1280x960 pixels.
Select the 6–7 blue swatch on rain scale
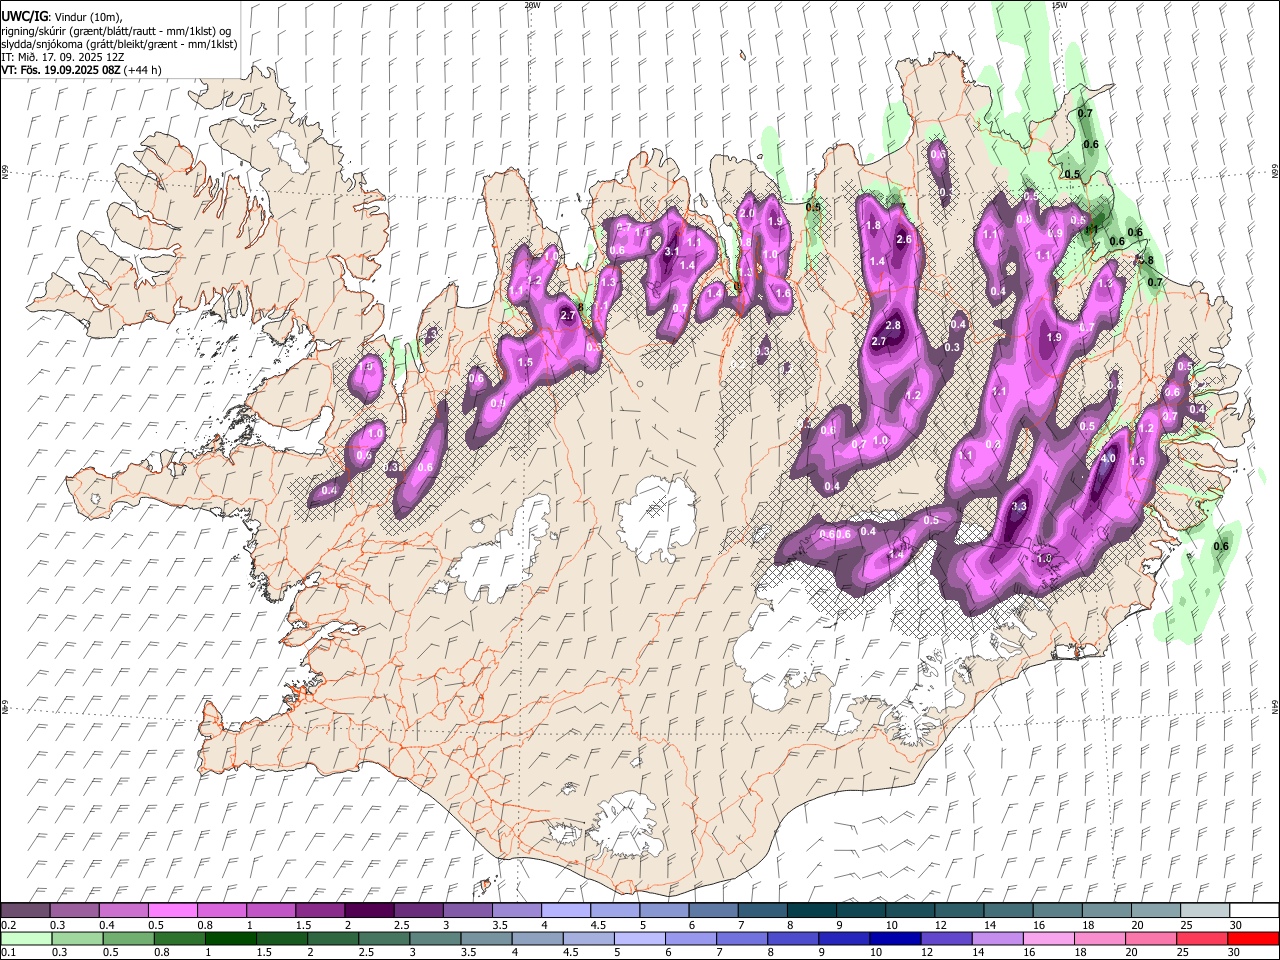691,938
